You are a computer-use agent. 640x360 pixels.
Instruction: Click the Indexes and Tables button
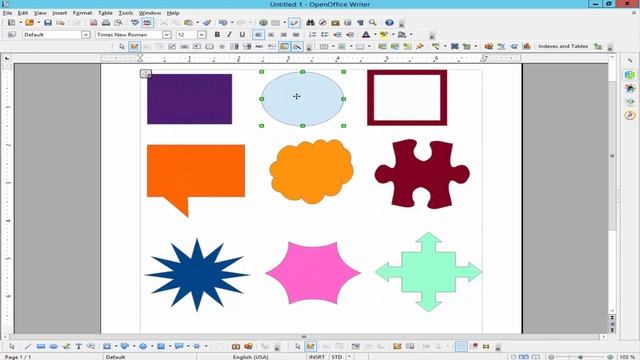(x=563, y=47)
